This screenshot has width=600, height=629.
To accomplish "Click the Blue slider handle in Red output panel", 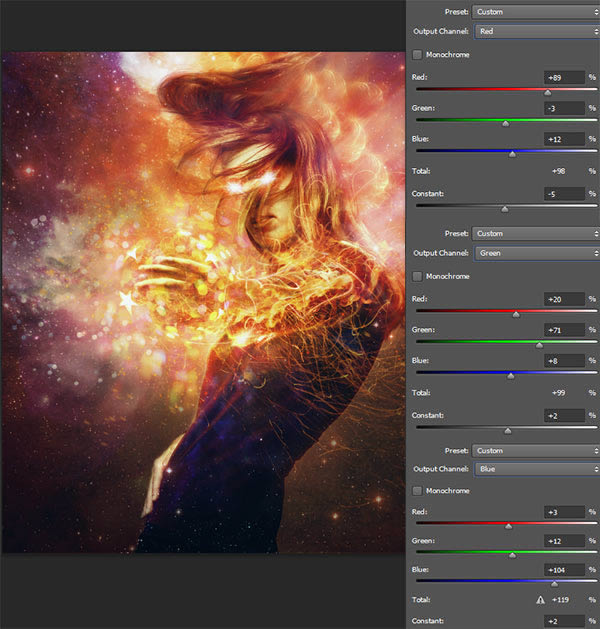I will click(x=512, y=154).
